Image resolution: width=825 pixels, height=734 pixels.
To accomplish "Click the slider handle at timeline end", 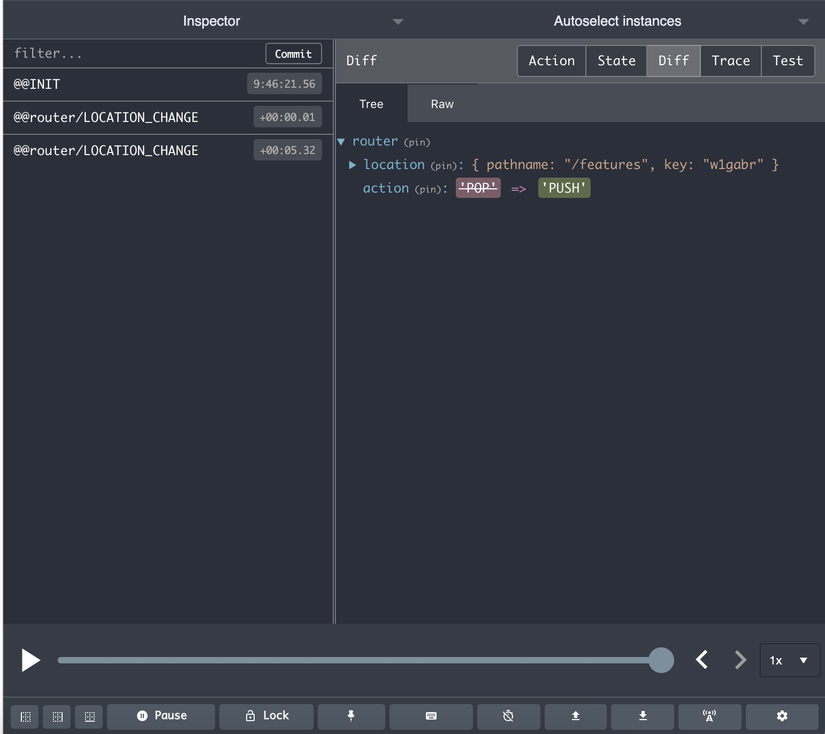I will (661, 660).
